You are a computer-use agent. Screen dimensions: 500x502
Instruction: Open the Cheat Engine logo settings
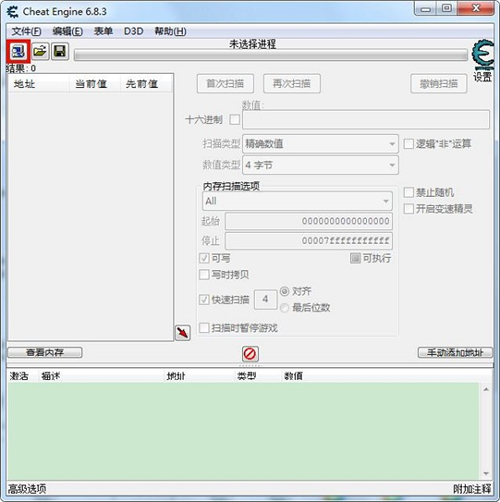[x=482, y=54]
